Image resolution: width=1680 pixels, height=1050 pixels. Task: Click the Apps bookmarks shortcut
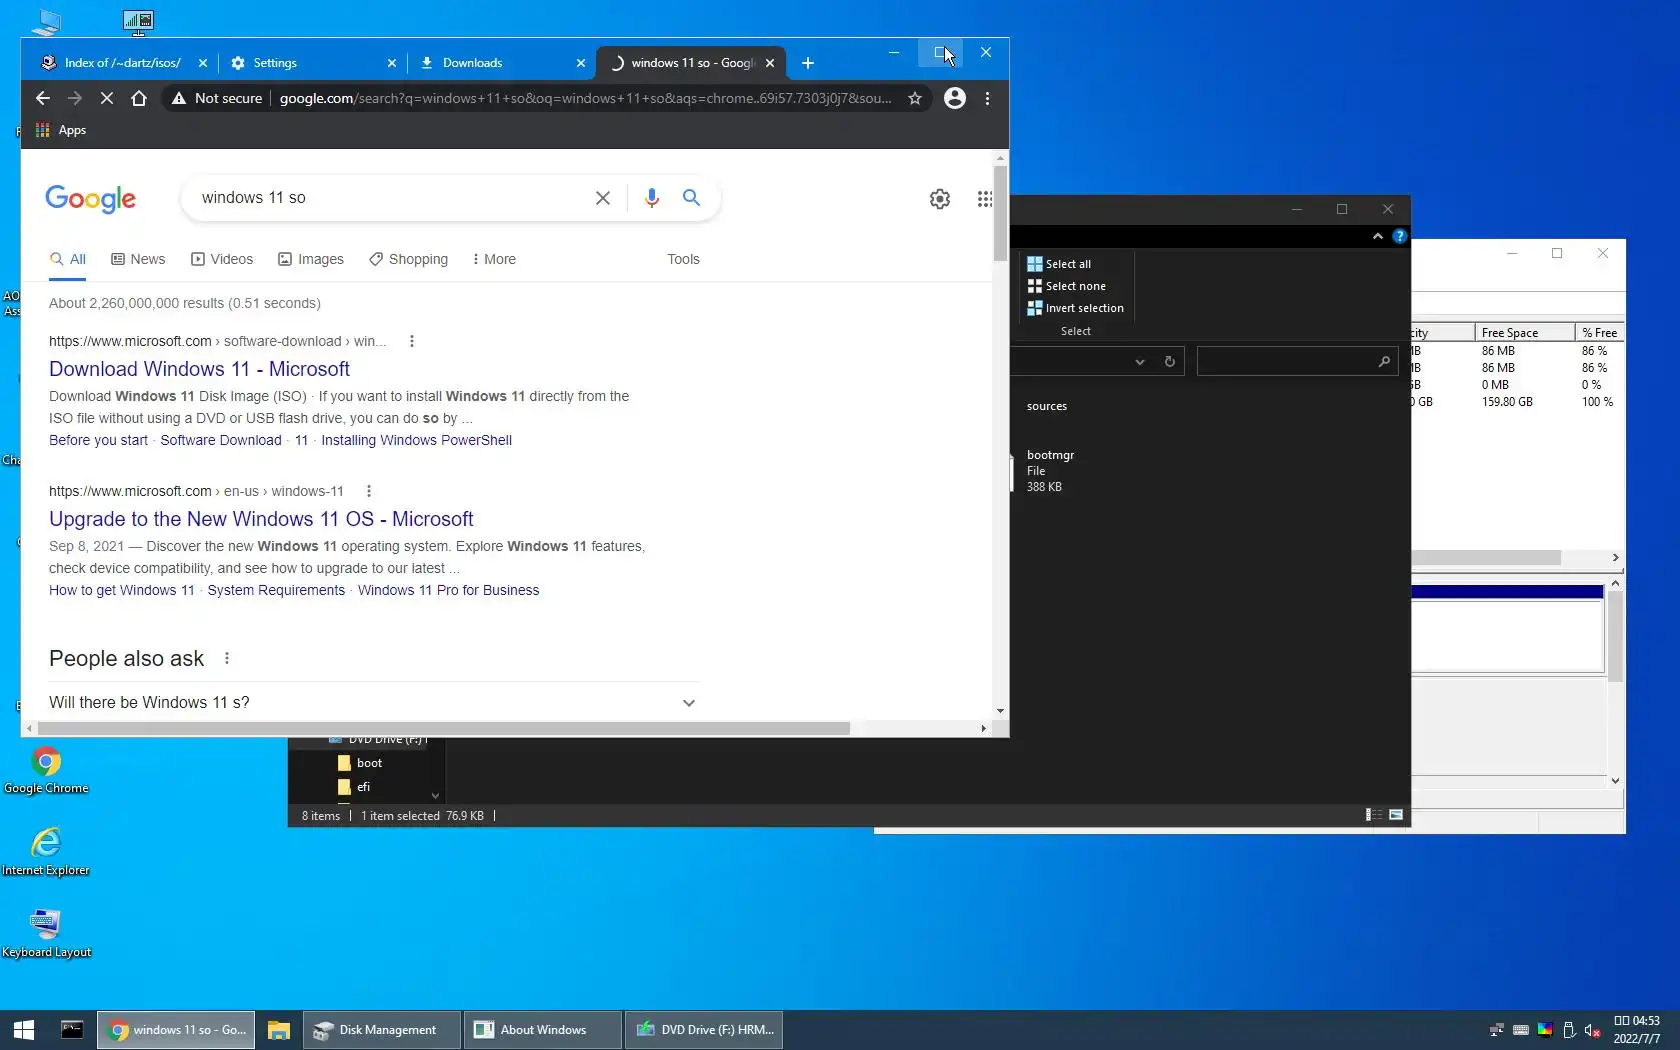point(61,130)
